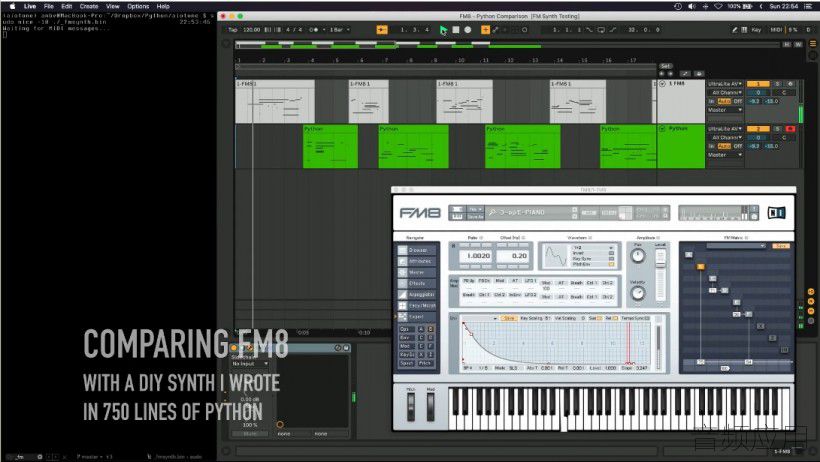The height and width of the screenshot is (462, 820).
Task: Toggle the computer MIDI keyboard icon
Action: pos(744,30)
